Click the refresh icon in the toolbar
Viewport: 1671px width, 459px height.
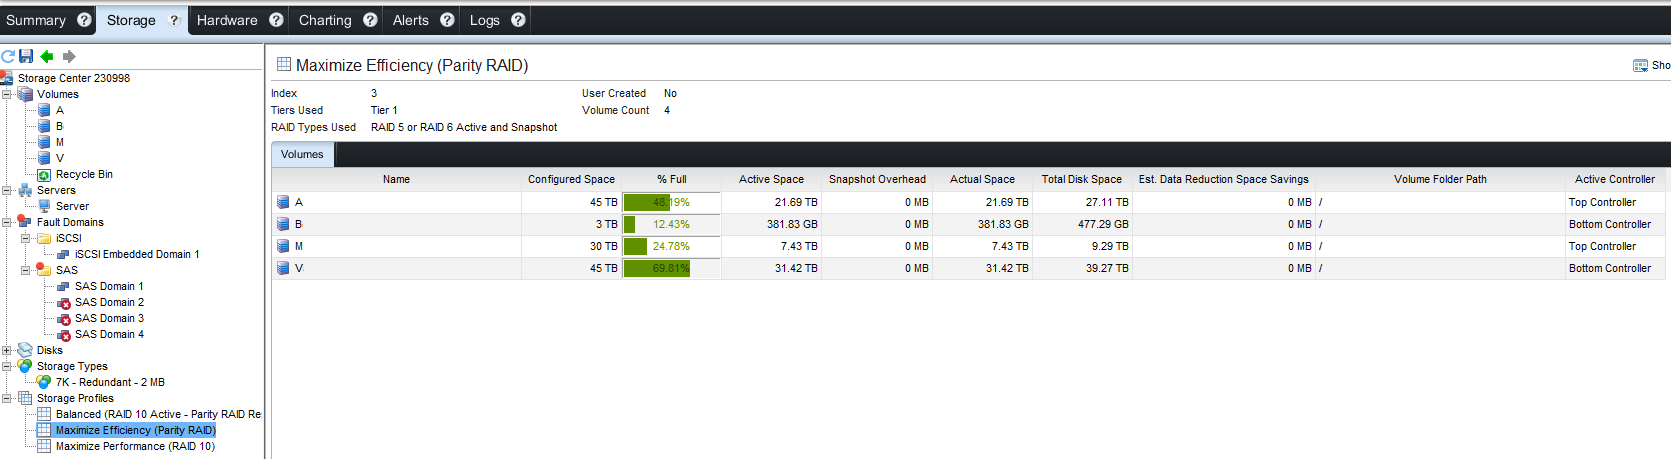point(8,57)
